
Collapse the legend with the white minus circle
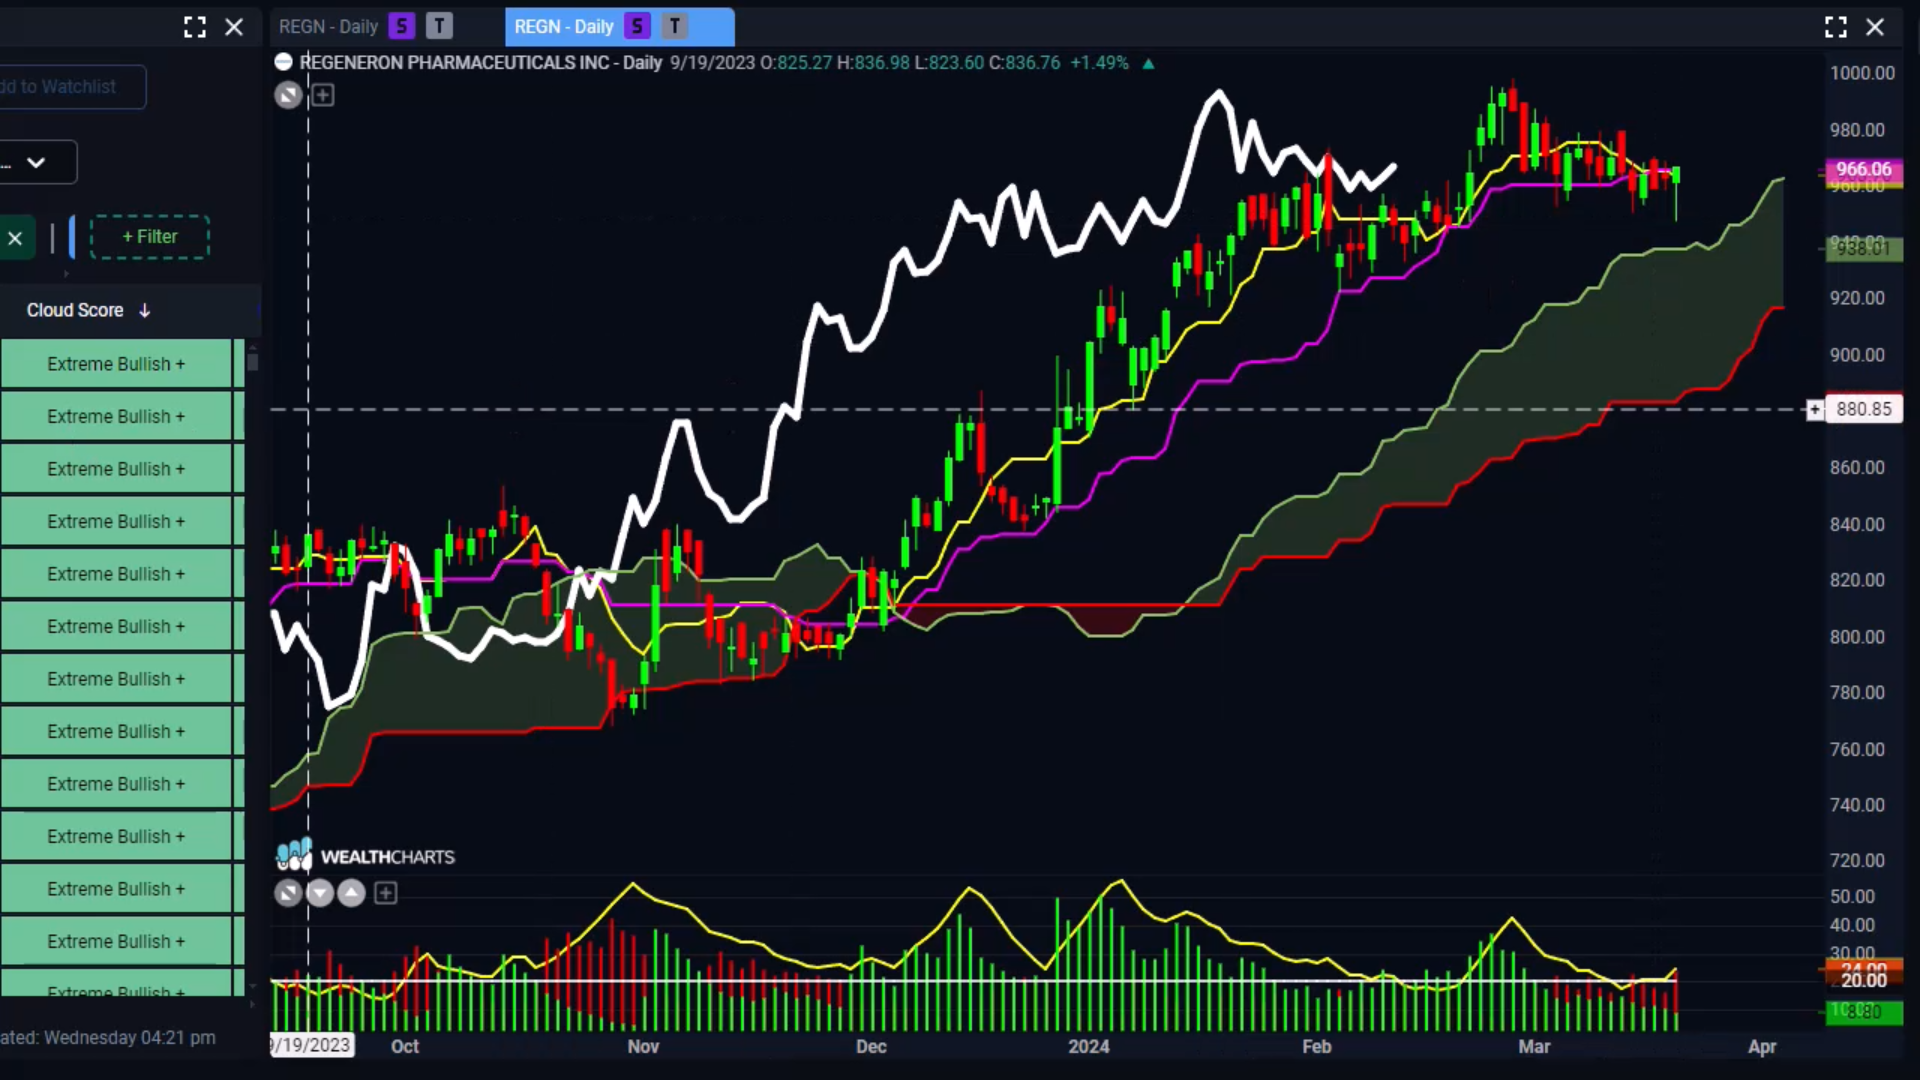point(283,62)
